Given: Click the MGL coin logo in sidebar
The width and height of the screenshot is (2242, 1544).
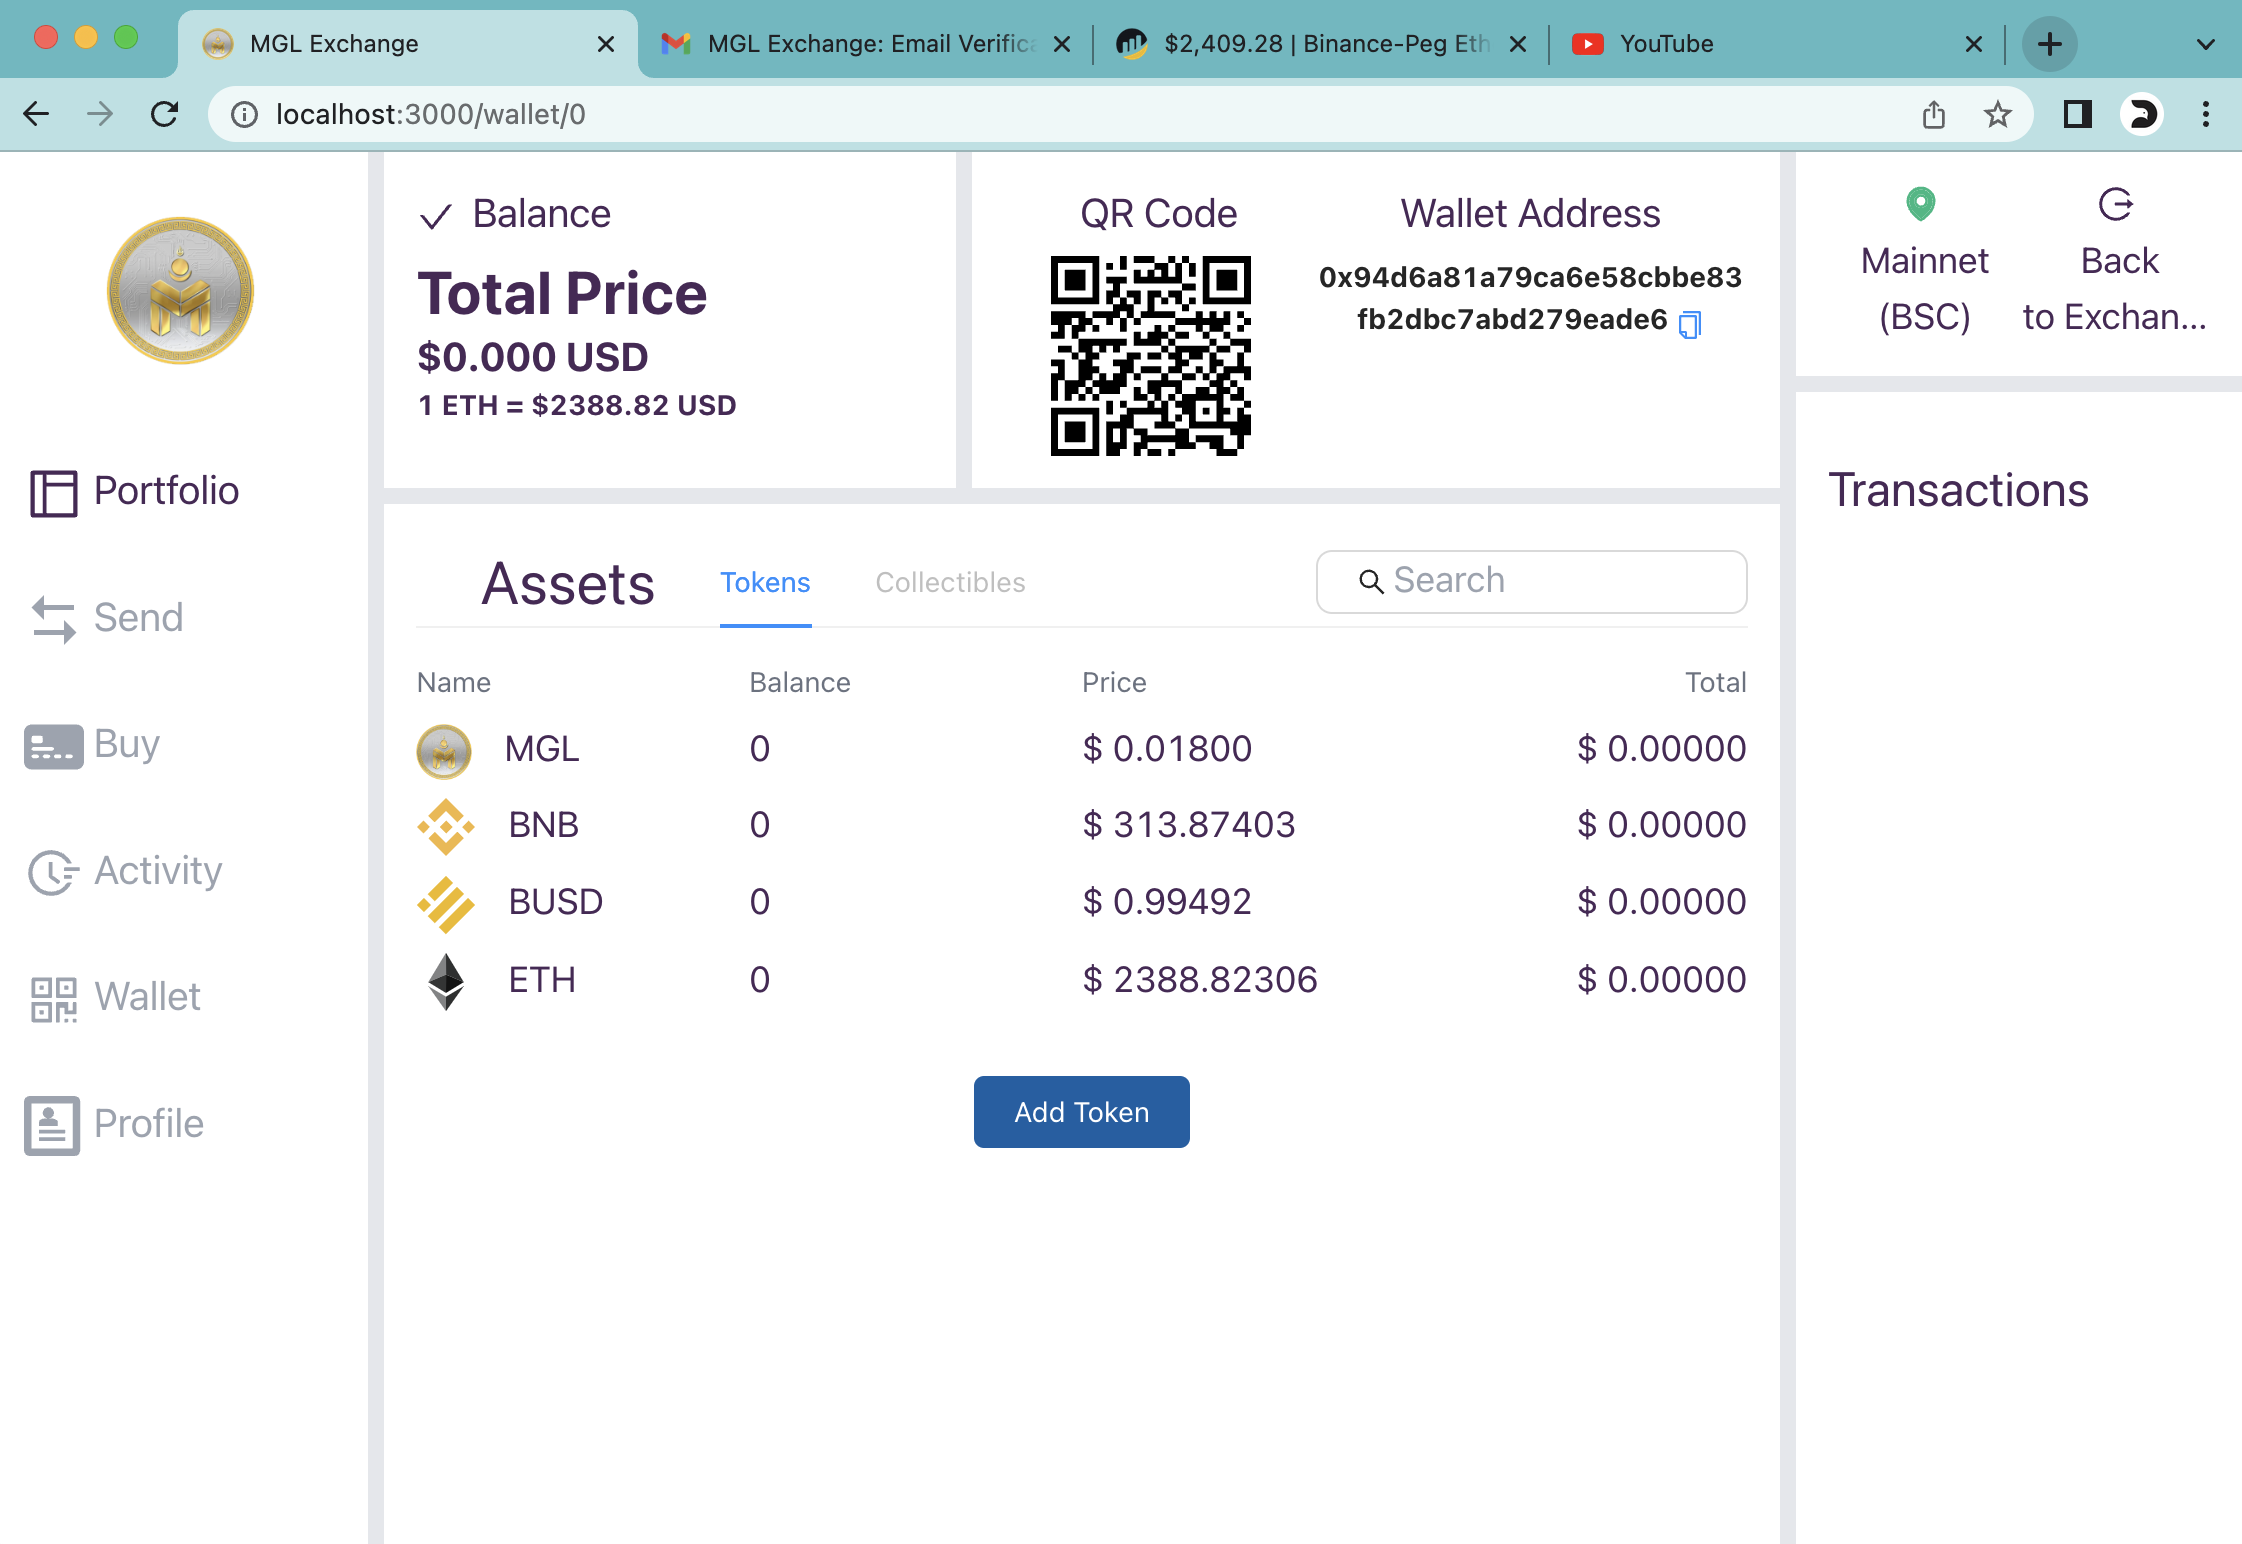Looking at the screenshot, I should 180,291.
